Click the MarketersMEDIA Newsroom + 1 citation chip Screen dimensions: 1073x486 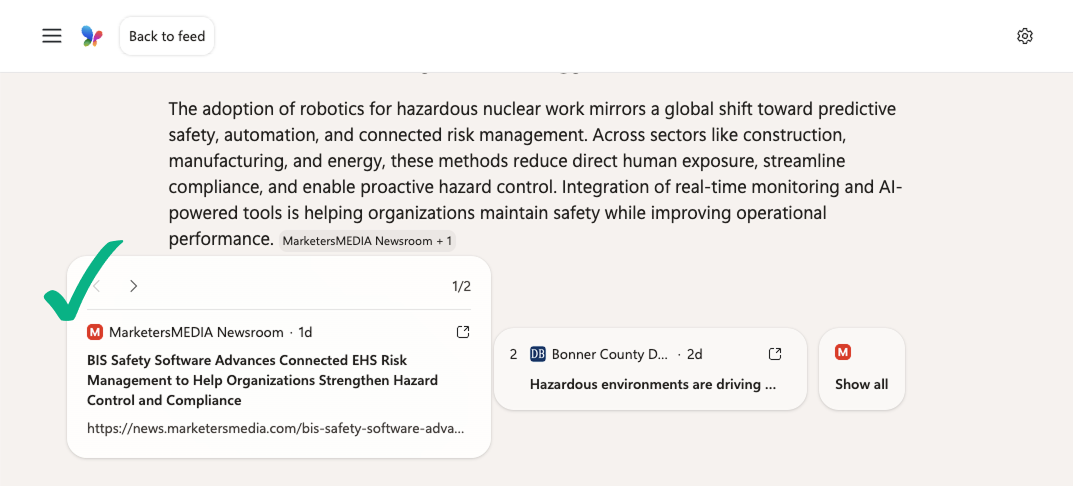pyautogui.click(x=367, y=241)
